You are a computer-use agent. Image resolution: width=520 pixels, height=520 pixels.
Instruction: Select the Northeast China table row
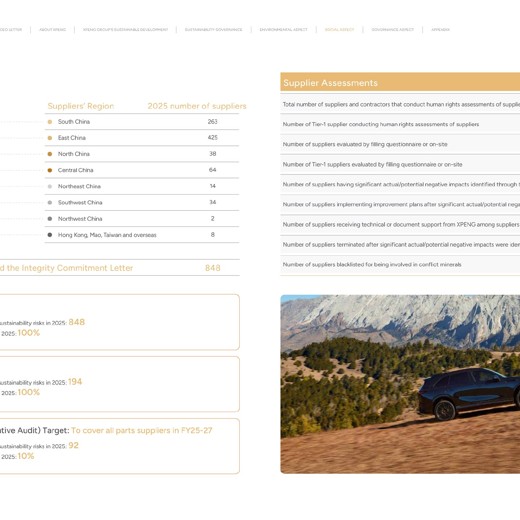click(142, 186)
